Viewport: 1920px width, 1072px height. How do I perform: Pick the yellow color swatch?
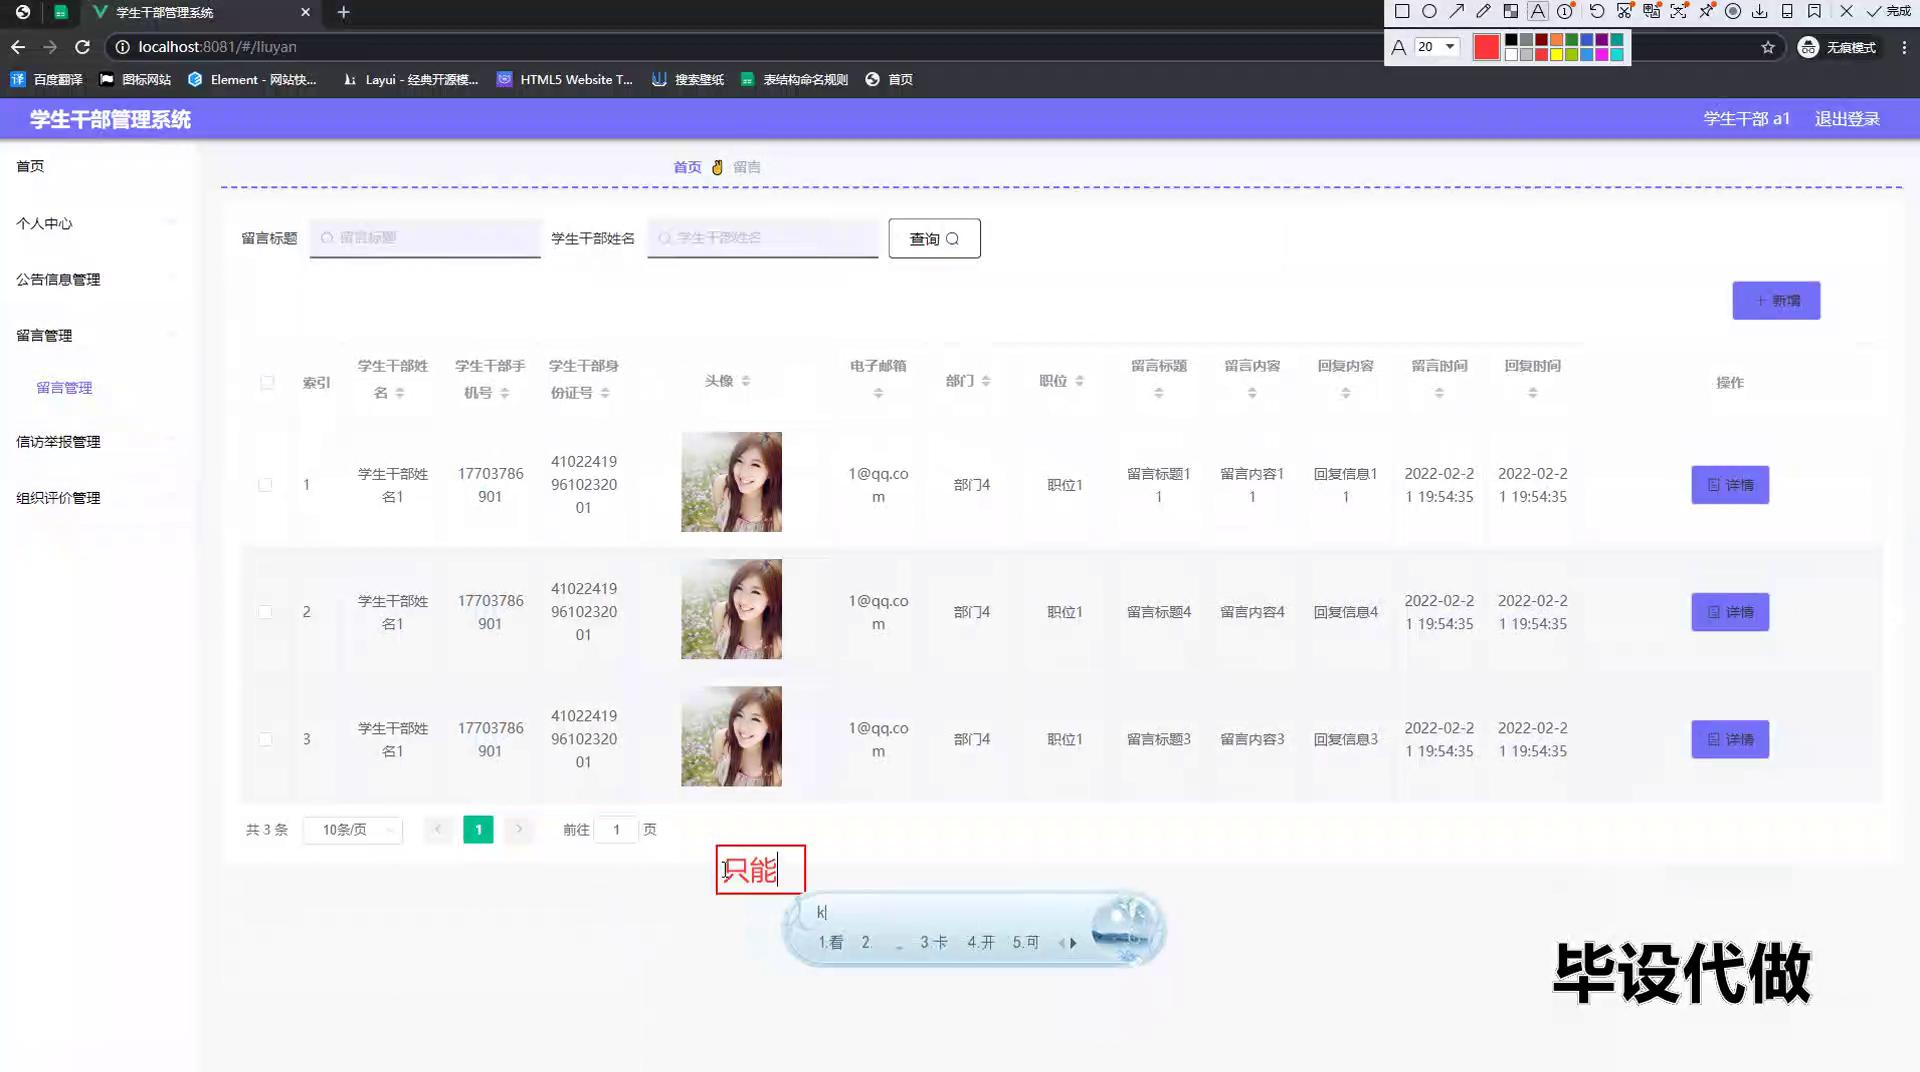(1557, 55)
